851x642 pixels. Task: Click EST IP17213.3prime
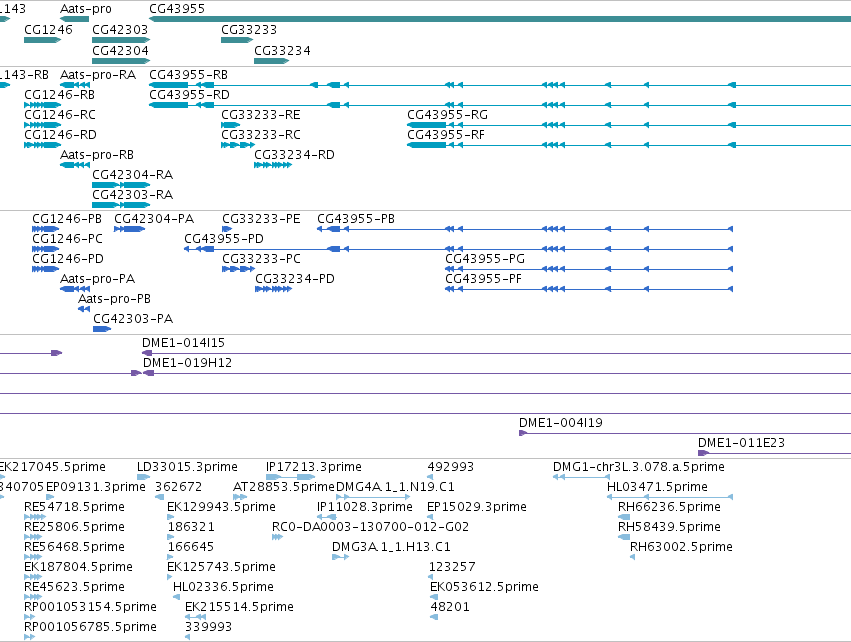290,477
